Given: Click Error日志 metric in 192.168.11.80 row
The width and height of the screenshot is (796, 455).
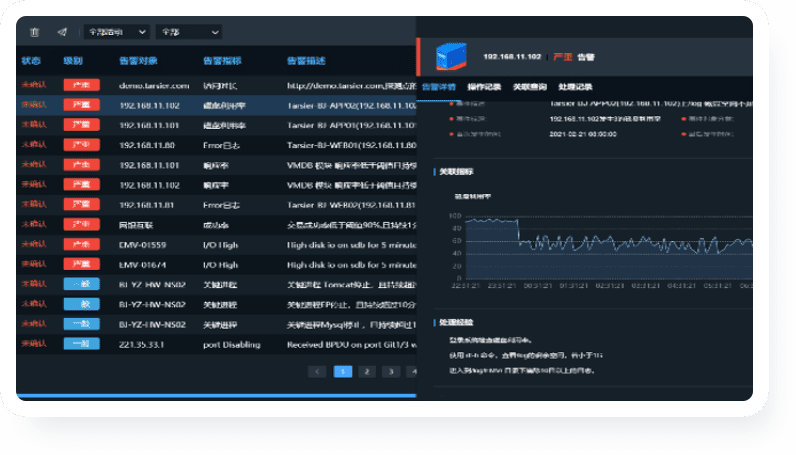Looking at the screenshot, I should pyautogui.click(x=221, y=145).
